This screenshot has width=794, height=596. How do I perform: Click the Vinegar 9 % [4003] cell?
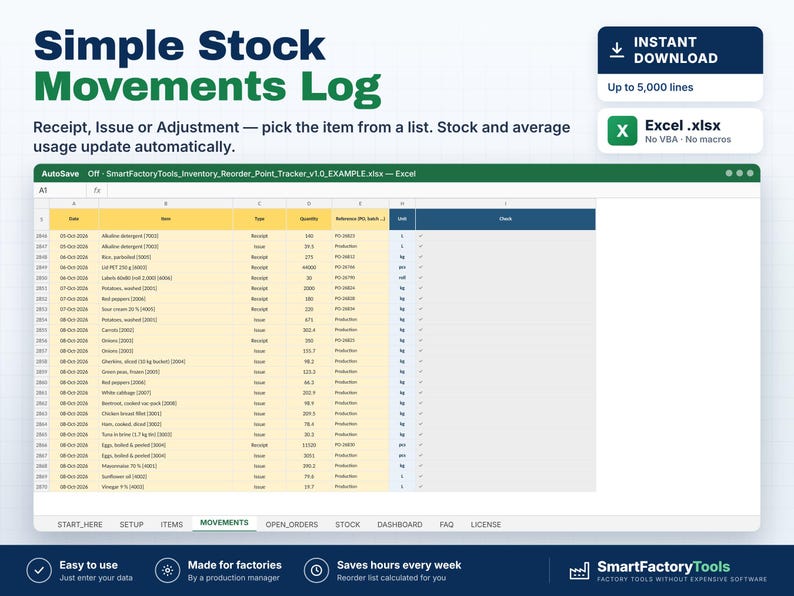(x=166, y=487)
